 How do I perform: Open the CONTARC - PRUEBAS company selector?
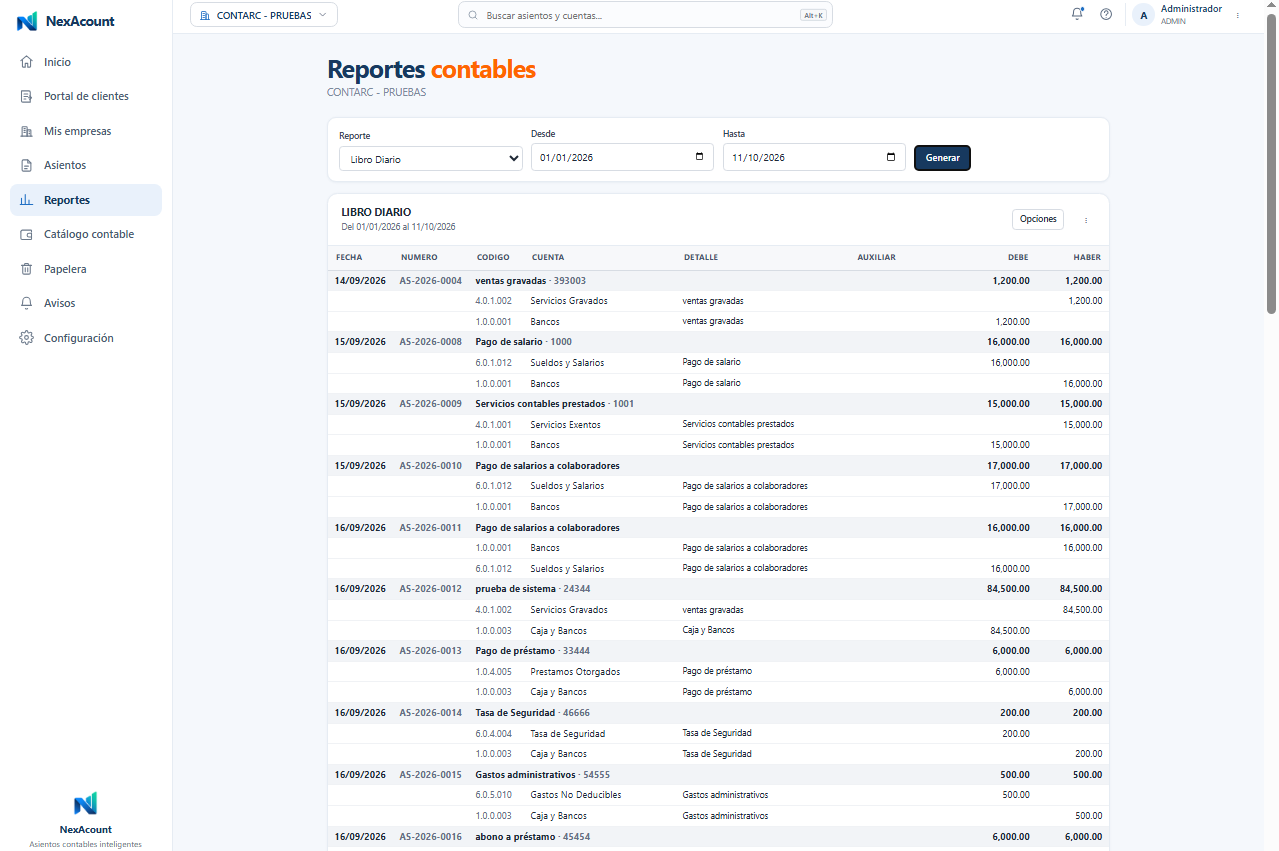tap(264, 15)
